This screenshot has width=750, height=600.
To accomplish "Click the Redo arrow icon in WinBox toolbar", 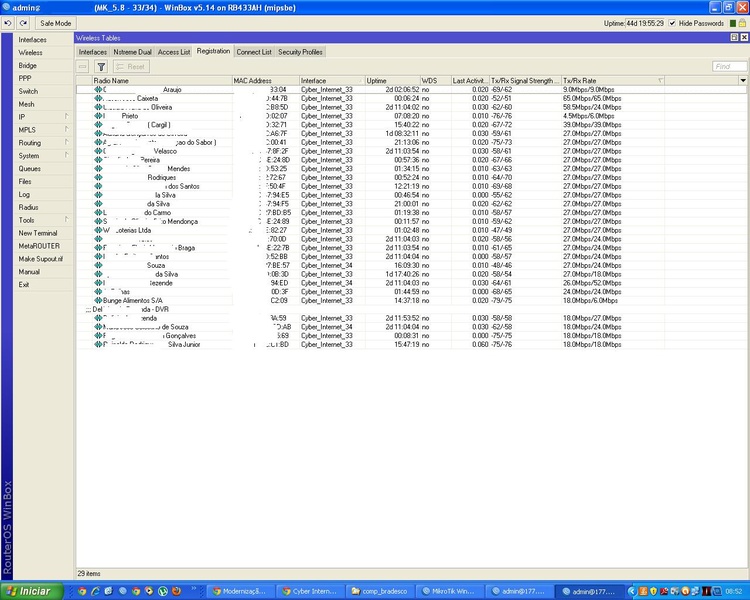I will [x=23, y=23].
